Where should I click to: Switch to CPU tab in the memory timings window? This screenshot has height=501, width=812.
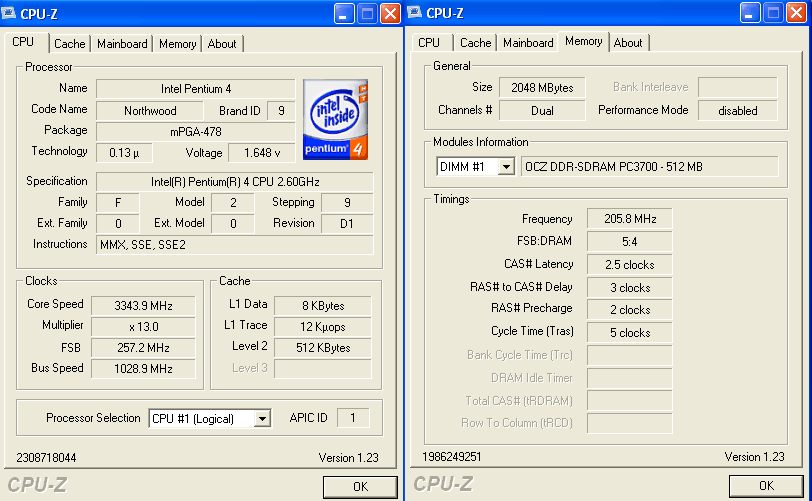[x=429, y=43]
